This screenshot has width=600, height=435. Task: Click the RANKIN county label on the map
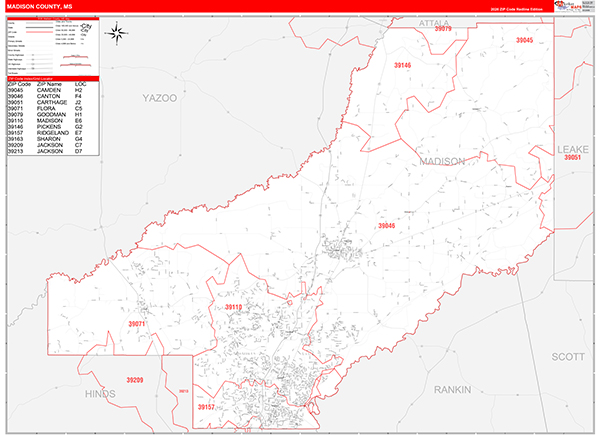coord(452,389)
